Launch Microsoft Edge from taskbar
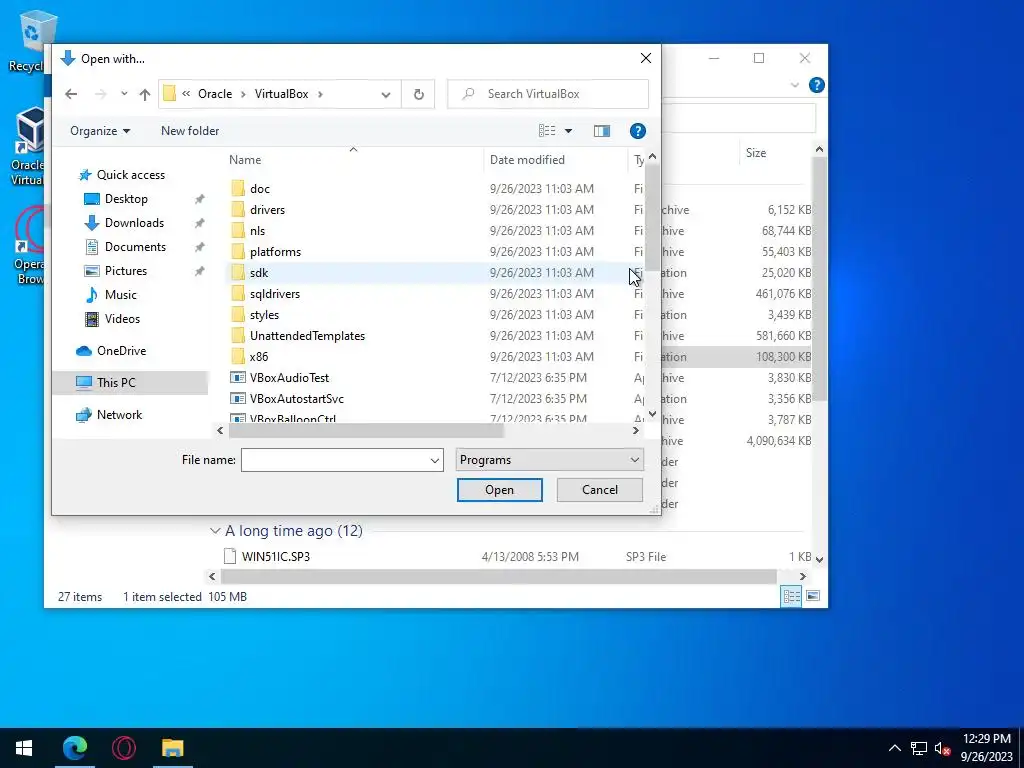 click(74, 748)
